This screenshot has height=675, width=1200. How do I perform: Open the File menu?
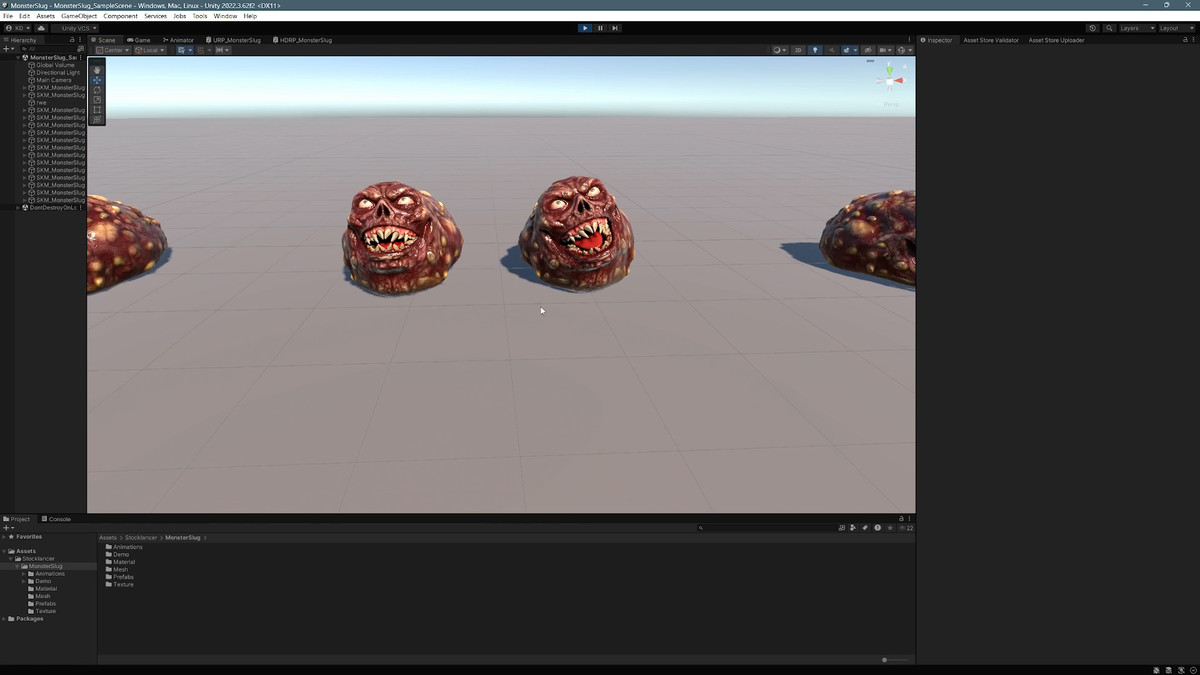coord(8,16)
